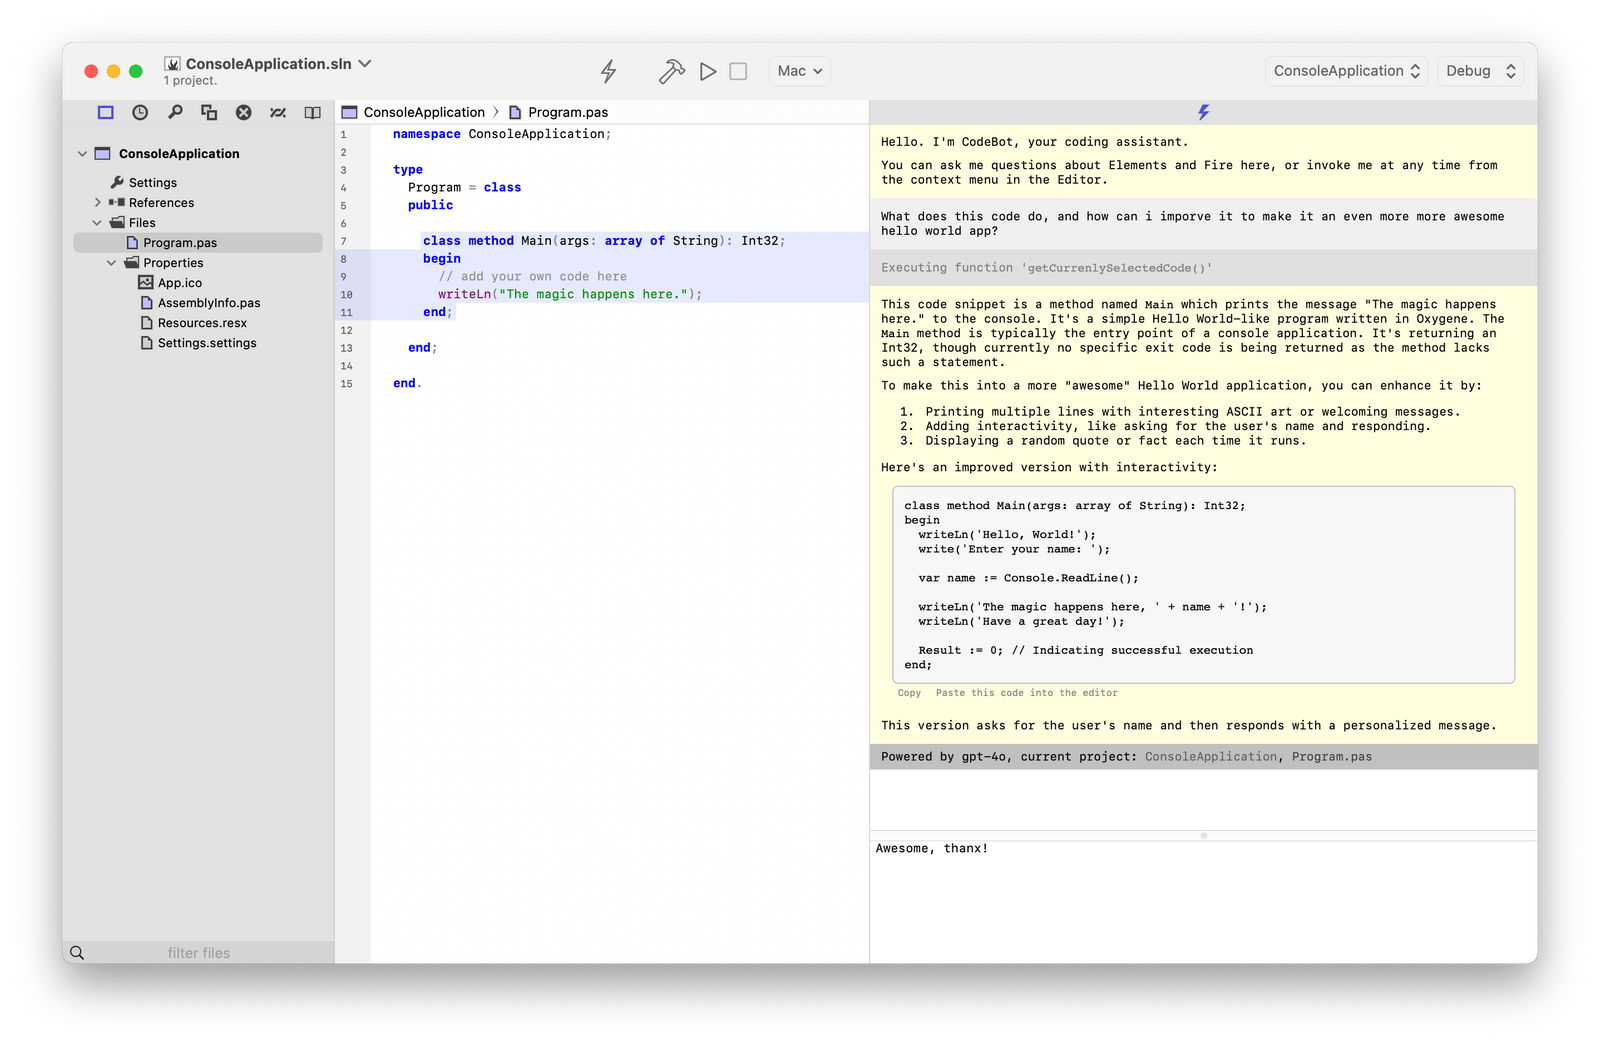Open the issues panel (circled X icon)
The width and height of the screenshot is (1600, 1046).
click(243, 112)
